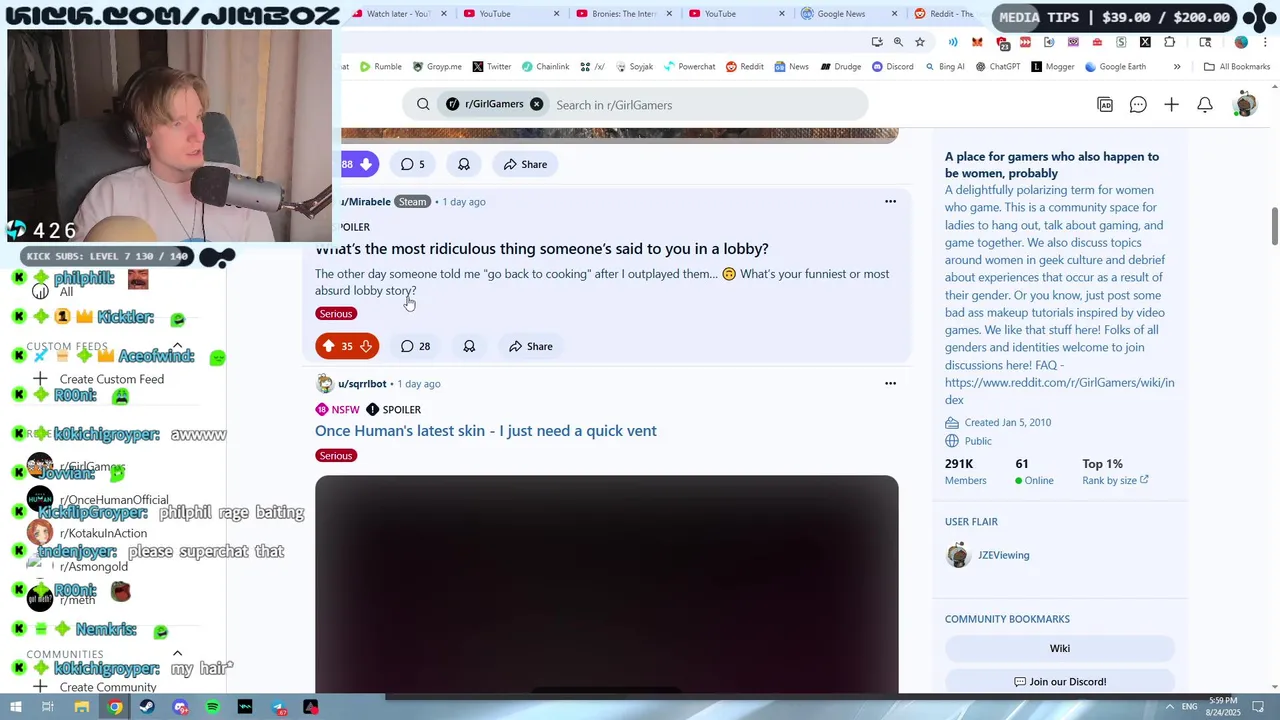Image resolution: width=1280 pixels, height=720 pixels.
Task: Click the Serious flair on lobby post
Action: [336, 314]
